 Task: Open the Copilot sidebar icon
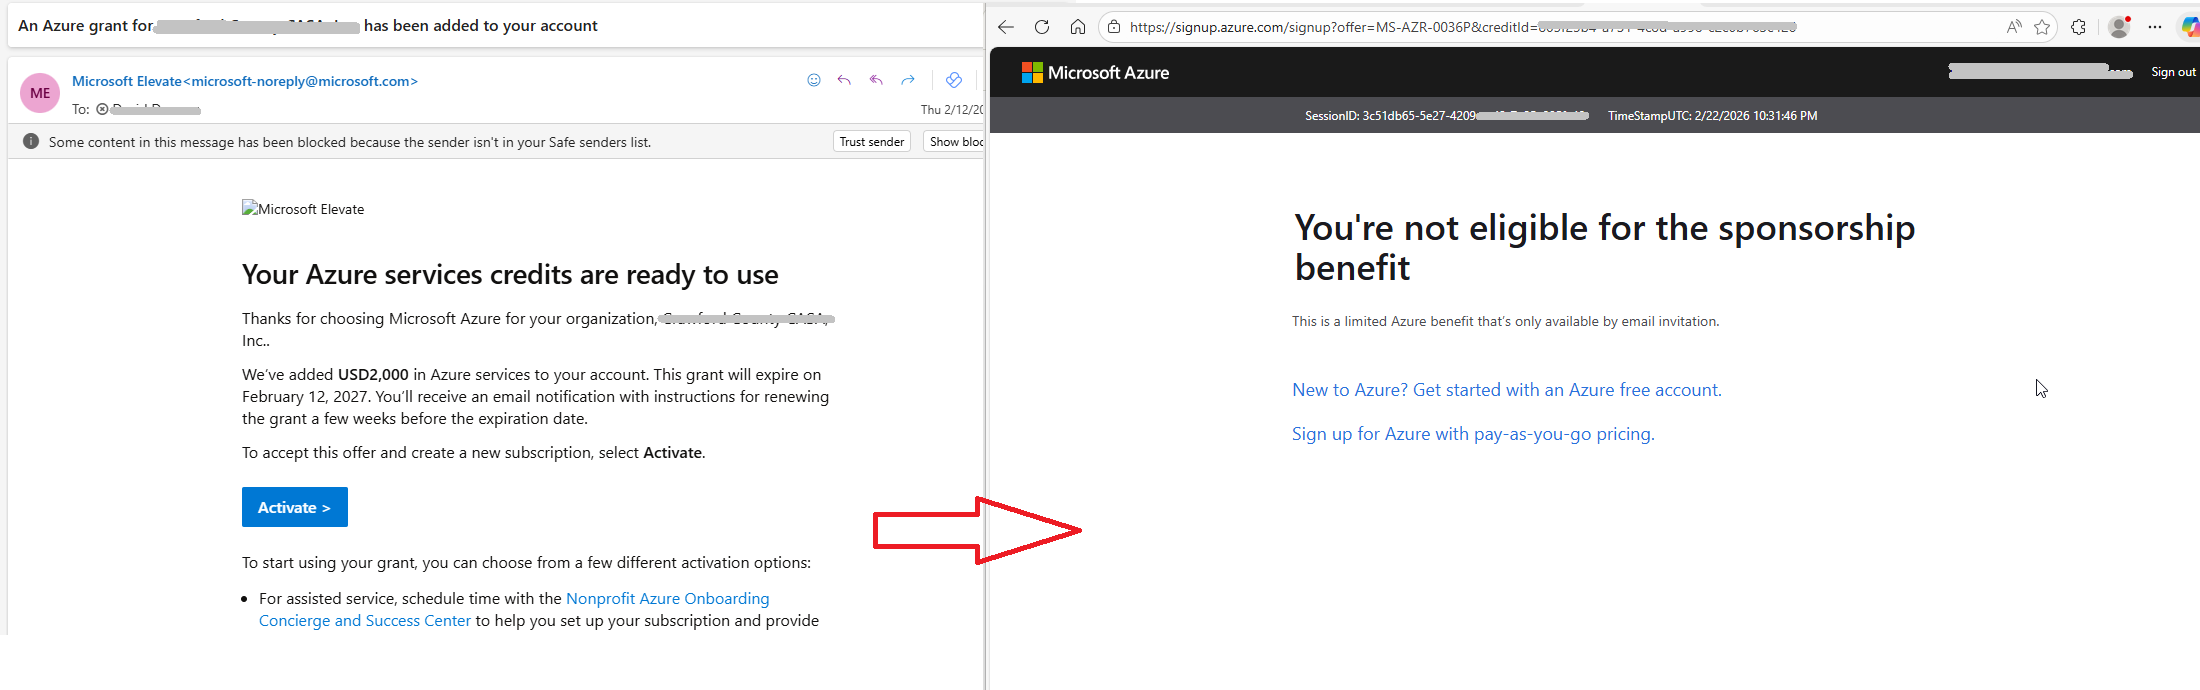coord(2190,27)
